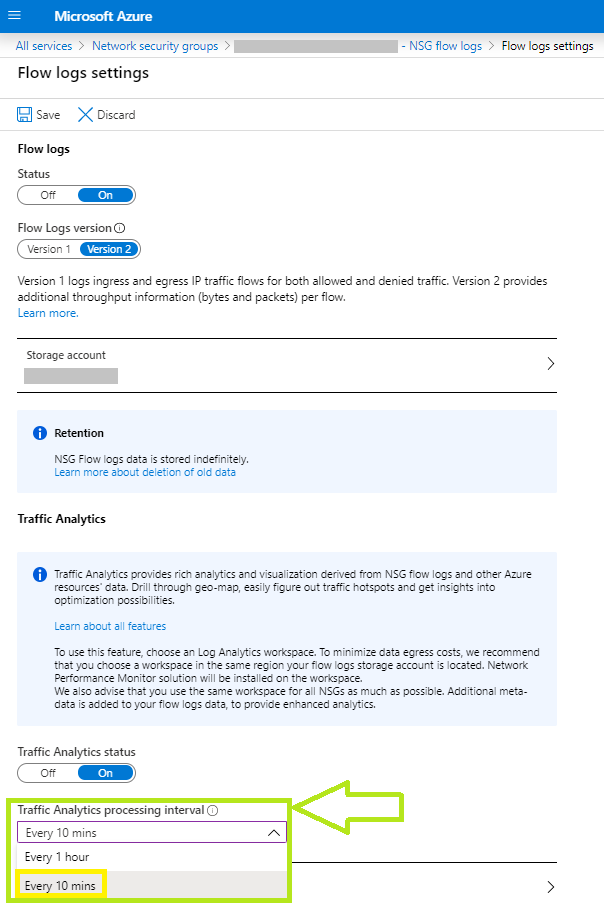Open Learn more about deletion of old data
The height and width of the screenshot is (903, 604).
145,472
